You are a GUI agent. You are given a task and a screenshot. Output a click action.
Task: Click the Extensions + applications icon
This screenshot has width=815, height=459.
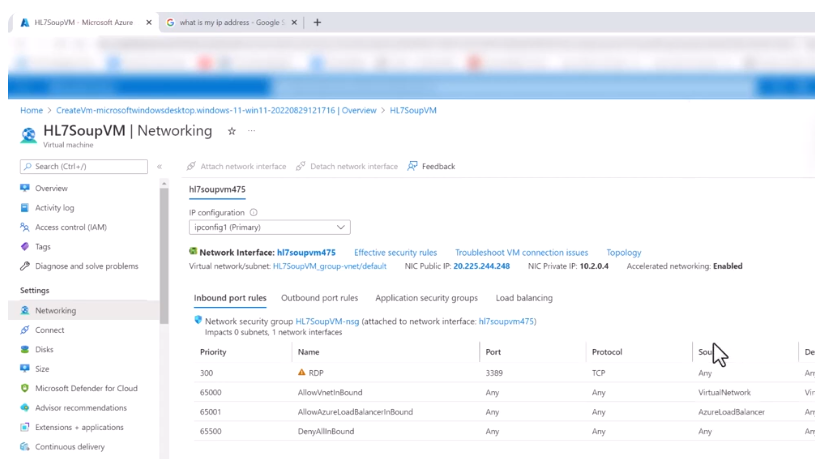(x=24, y=427)
